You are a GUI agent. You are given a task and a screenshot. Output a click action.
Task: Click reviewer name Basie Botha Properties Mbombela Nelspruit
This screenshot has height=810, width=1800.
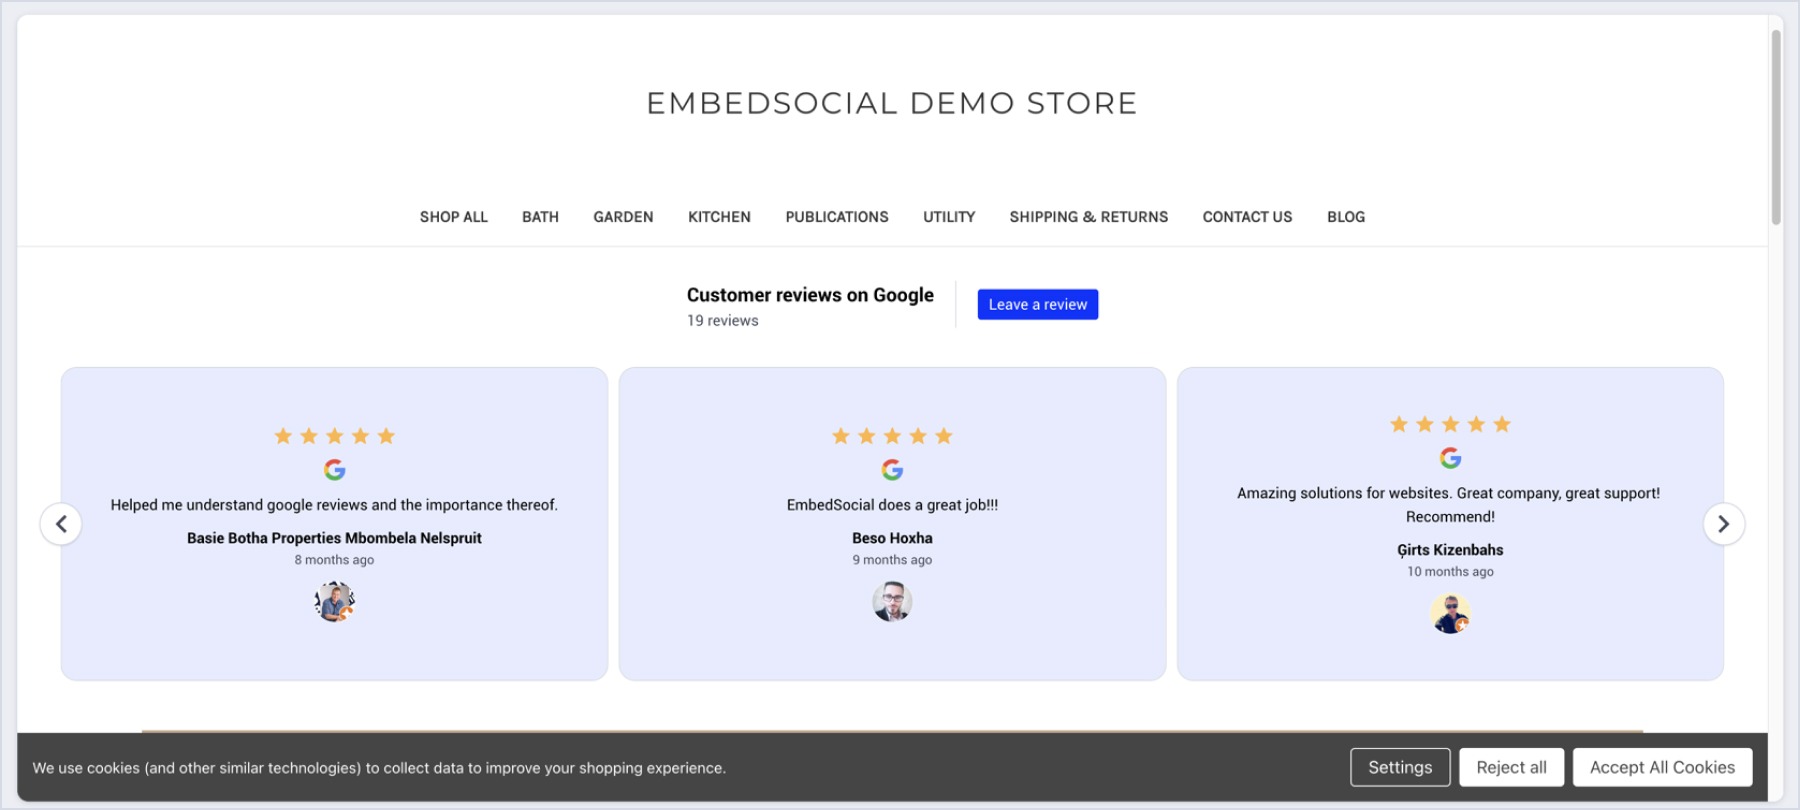pos(334,538)
